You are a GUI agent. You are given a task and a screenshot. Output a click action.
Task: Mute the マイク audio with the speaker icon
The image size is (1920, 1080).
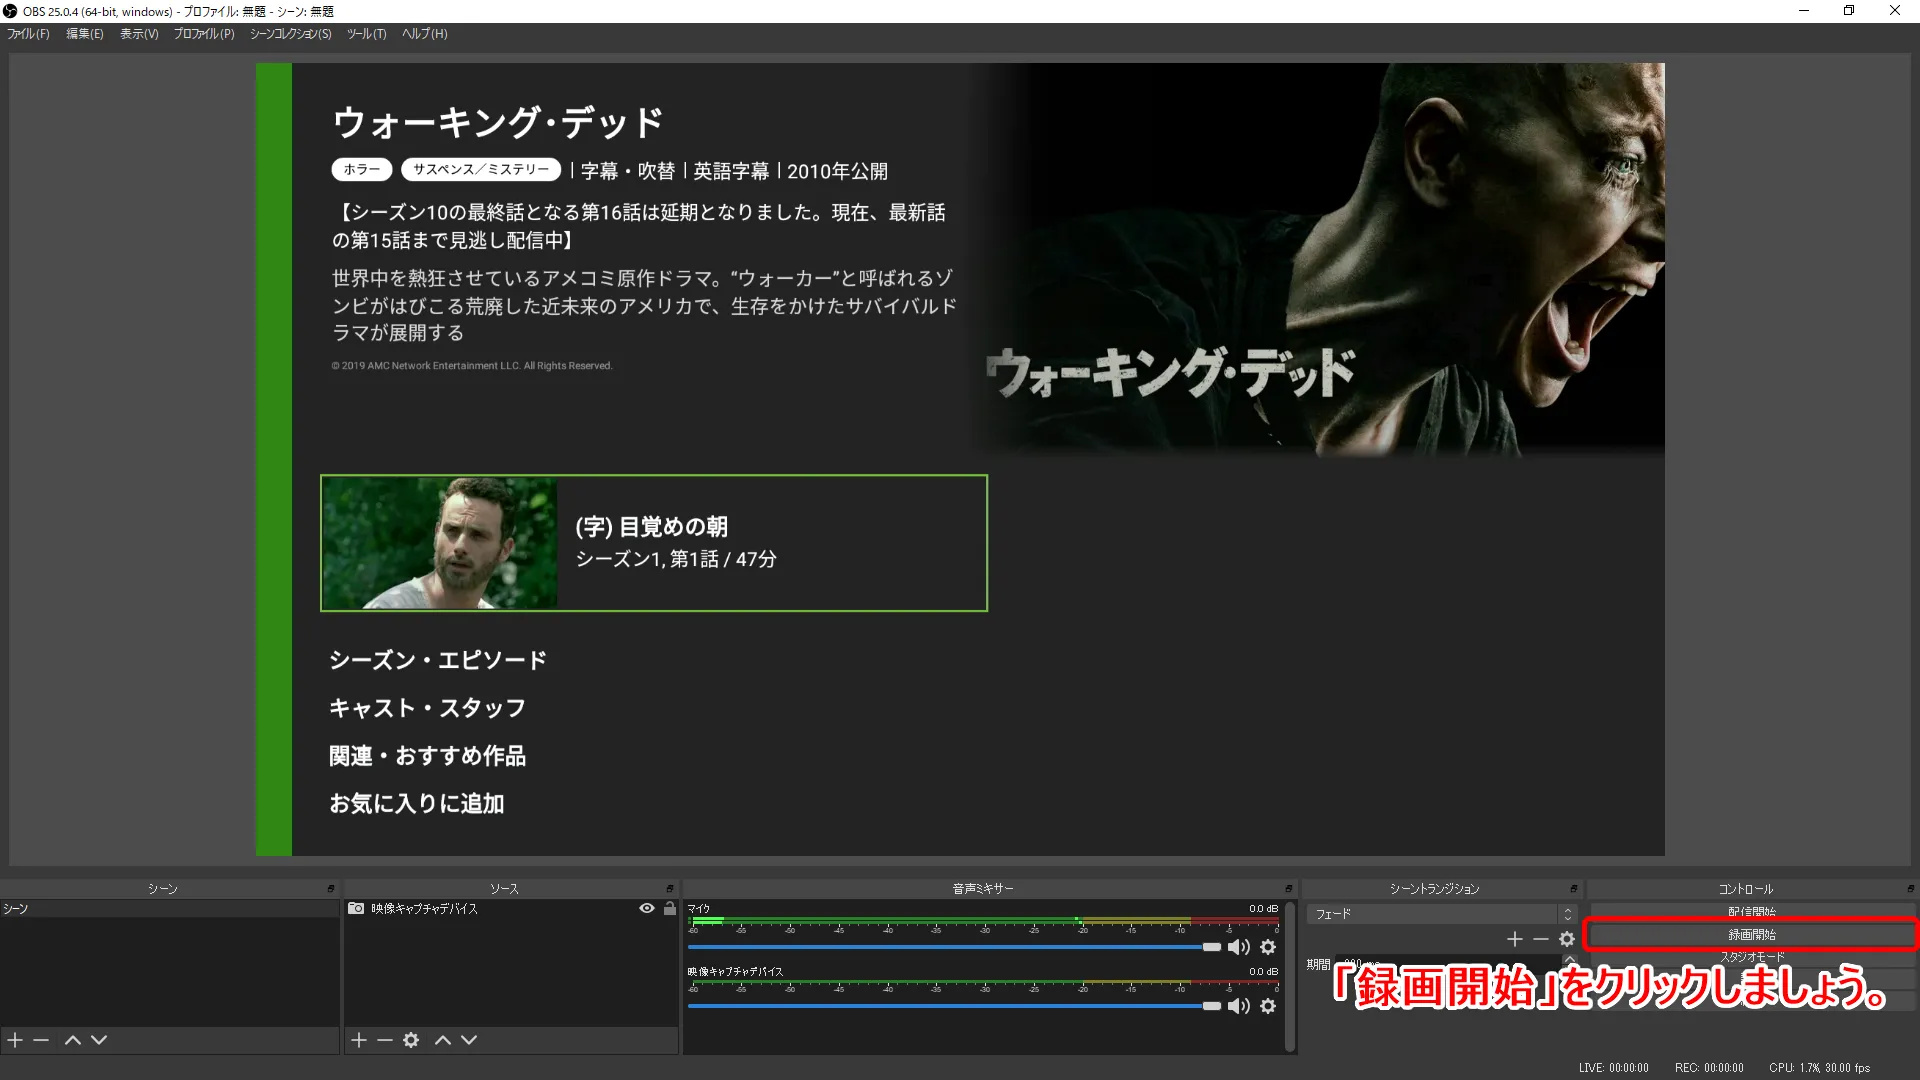1239,947
